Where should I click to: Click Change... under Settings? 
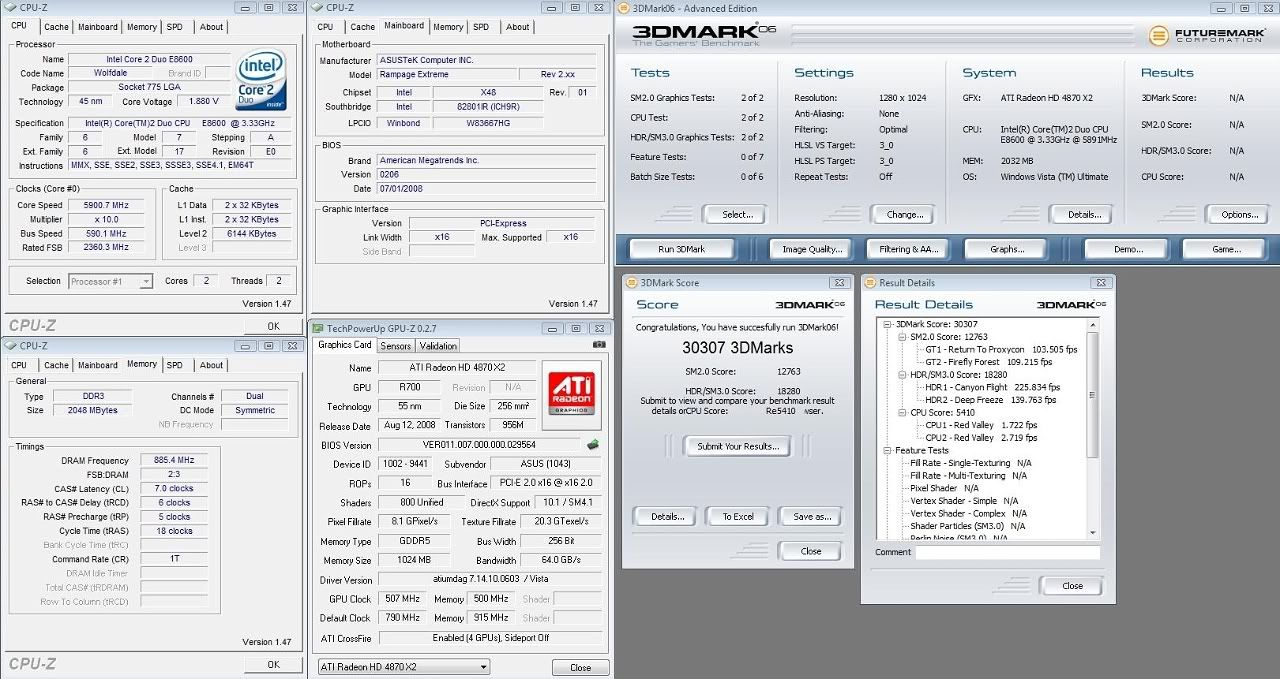(x=905, y=214)
